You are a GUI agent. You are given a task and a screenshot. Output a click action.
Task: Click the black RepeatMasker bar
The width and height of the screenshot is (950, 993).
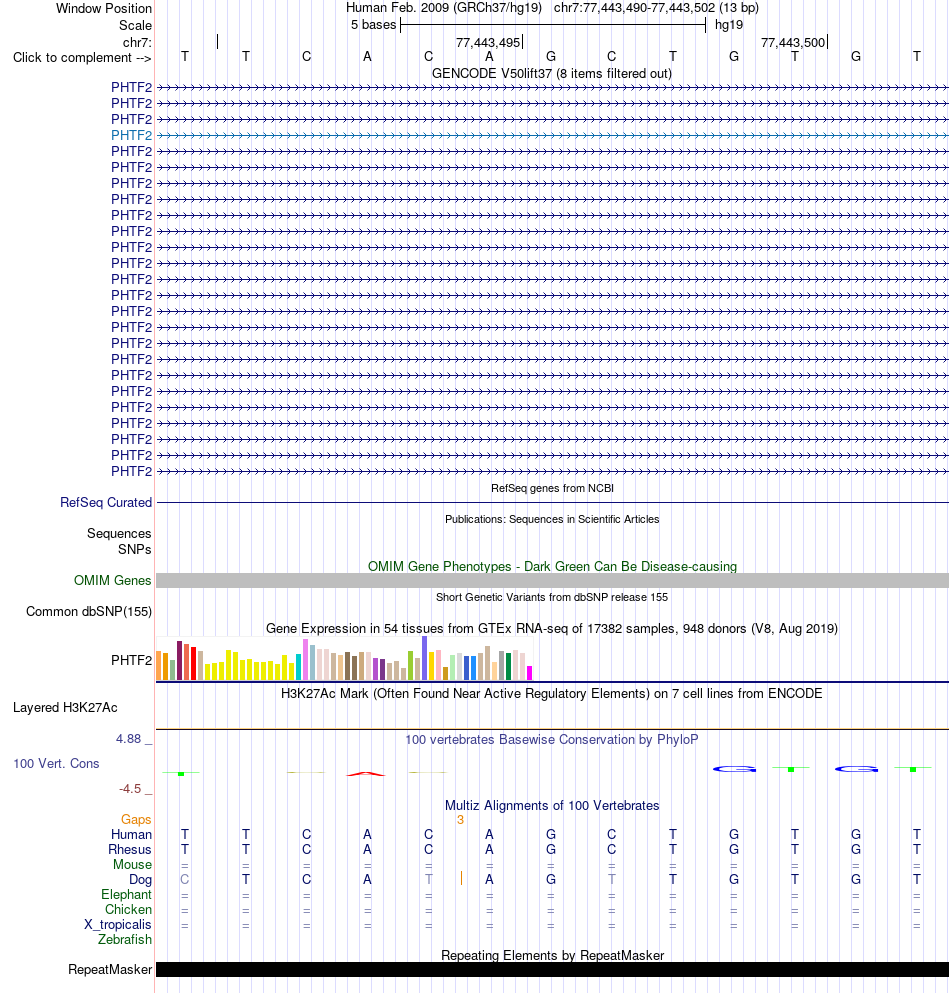pos(552,970)
